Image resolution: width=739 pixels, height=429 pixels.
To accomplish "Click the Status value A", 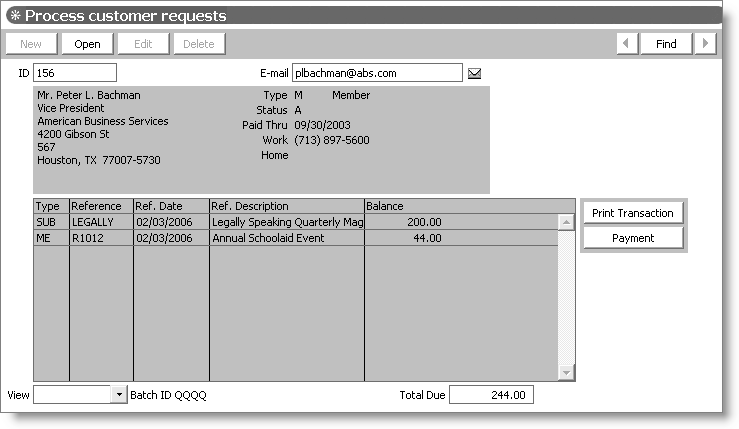I will coord(298,110).
